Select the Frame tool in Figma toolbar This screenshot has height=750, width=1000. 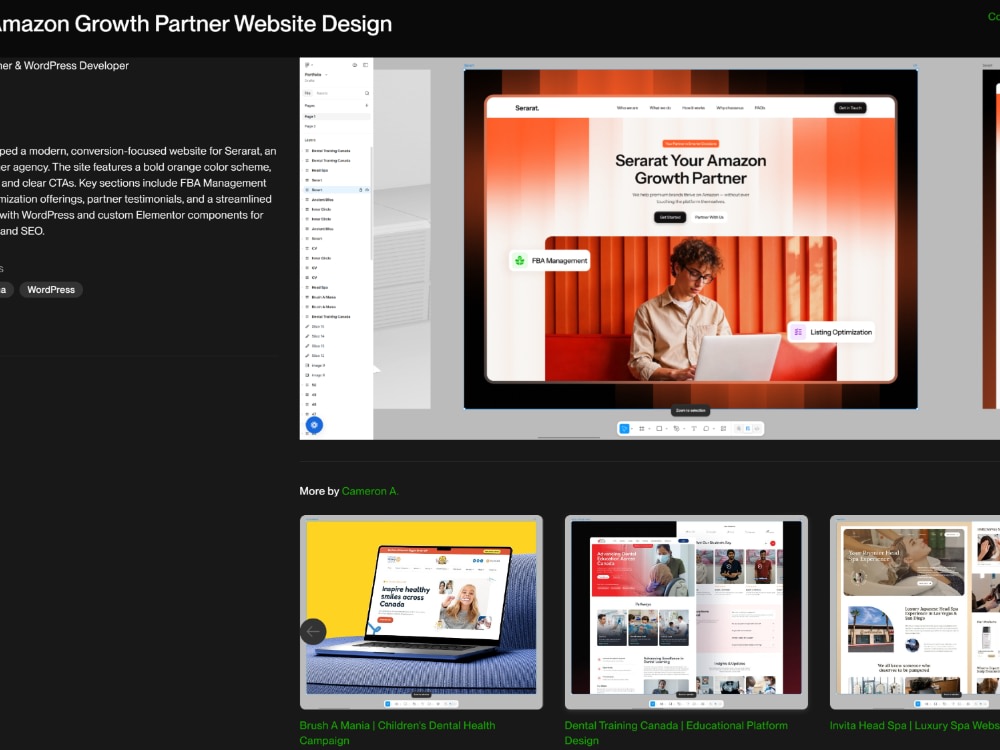pyautogui.click(x=642, y=429)
